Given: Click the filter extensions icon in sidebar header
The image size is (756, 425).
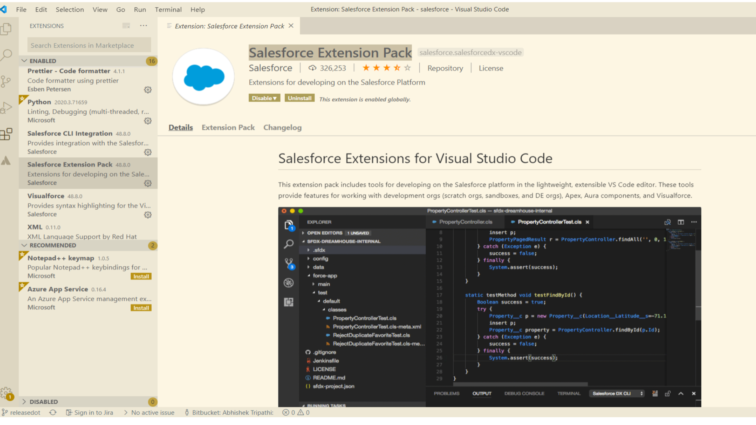Looking at the screenshot, I should [126, 26].
